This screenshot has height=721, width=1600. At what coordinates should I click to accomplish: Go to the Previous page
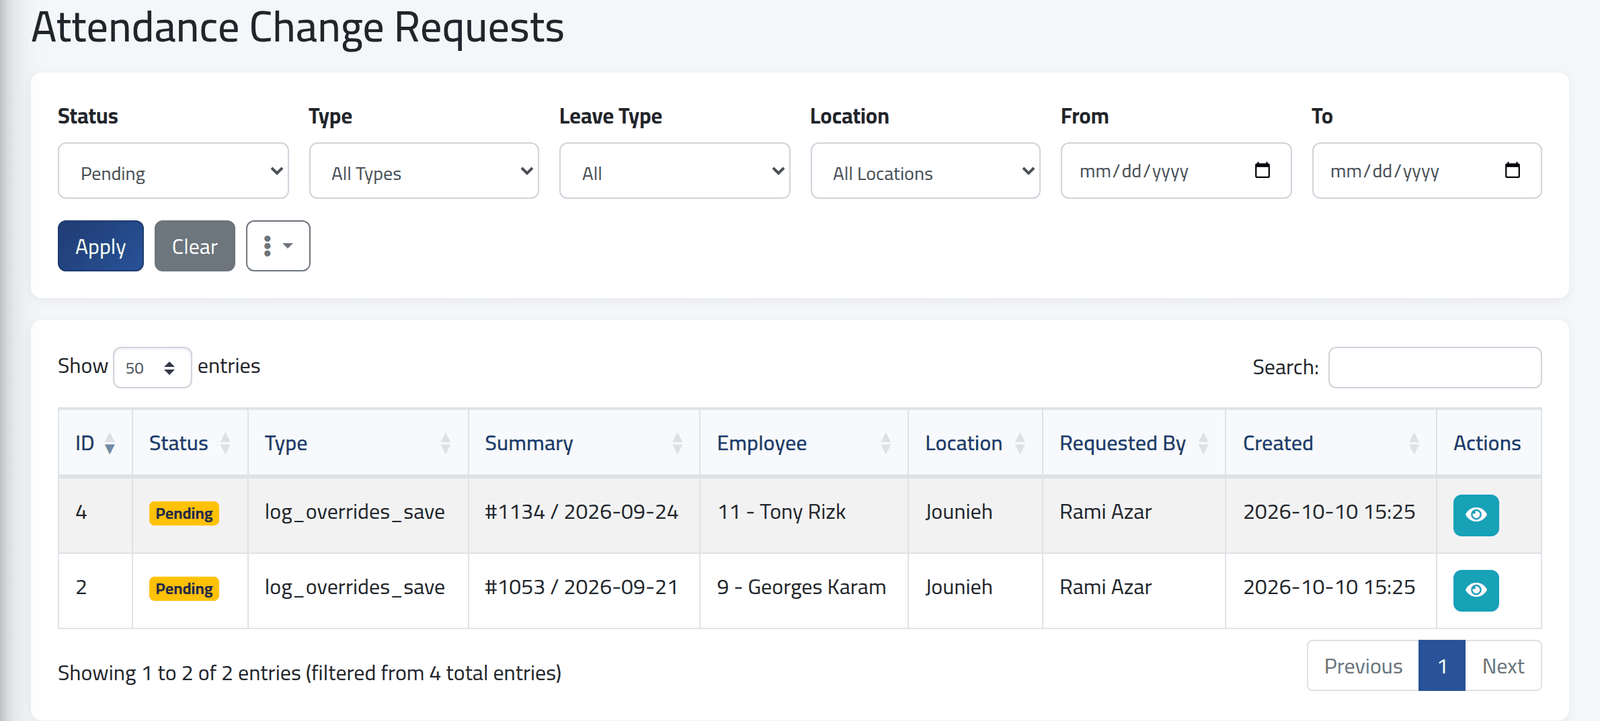[x=1363, y=666]
